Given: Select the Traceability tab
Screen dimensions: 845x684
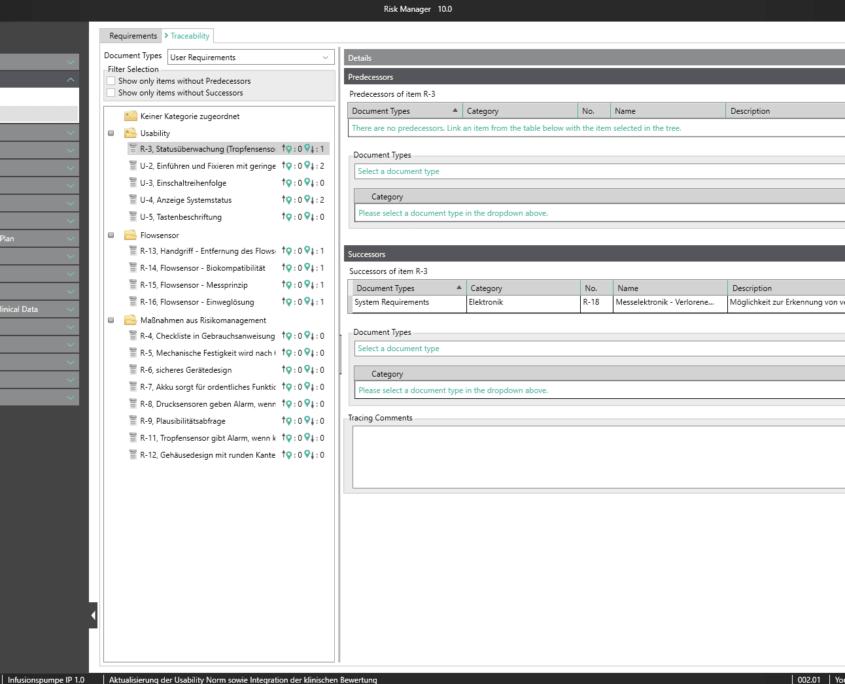Looking at the screenshot, I should coord(190,36).
